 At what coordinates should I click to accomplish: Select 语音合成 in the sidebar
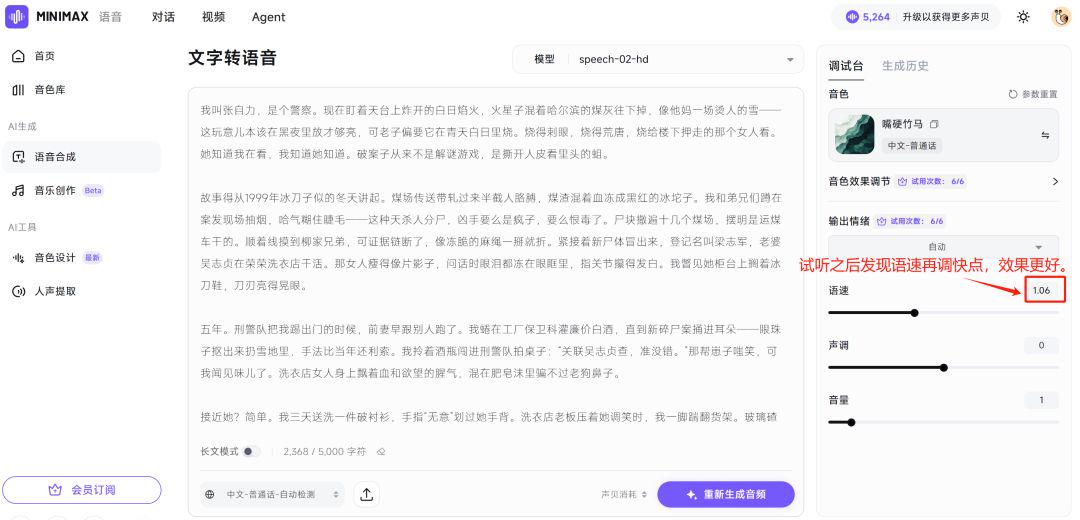pos(81,157)
